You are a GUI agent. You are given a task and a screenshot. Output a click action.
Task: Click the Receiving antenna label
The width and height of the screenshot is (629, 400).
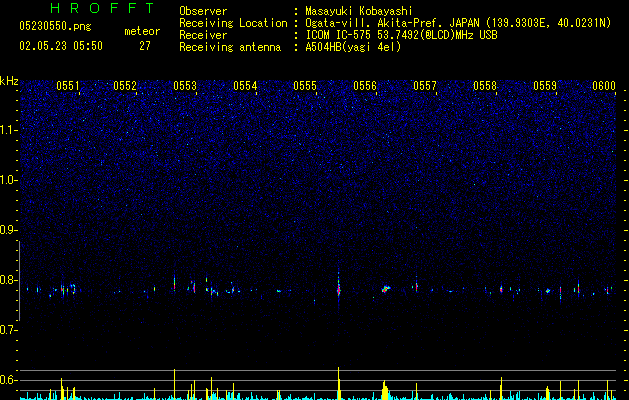[230, 47]
